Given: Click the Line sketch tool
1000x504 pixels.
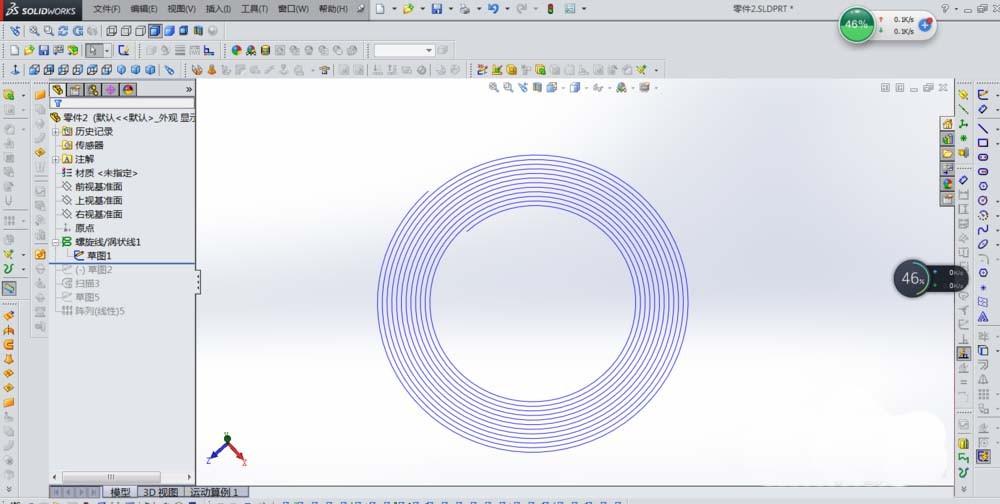Looking at the screenshot, I should coord(983,128).
